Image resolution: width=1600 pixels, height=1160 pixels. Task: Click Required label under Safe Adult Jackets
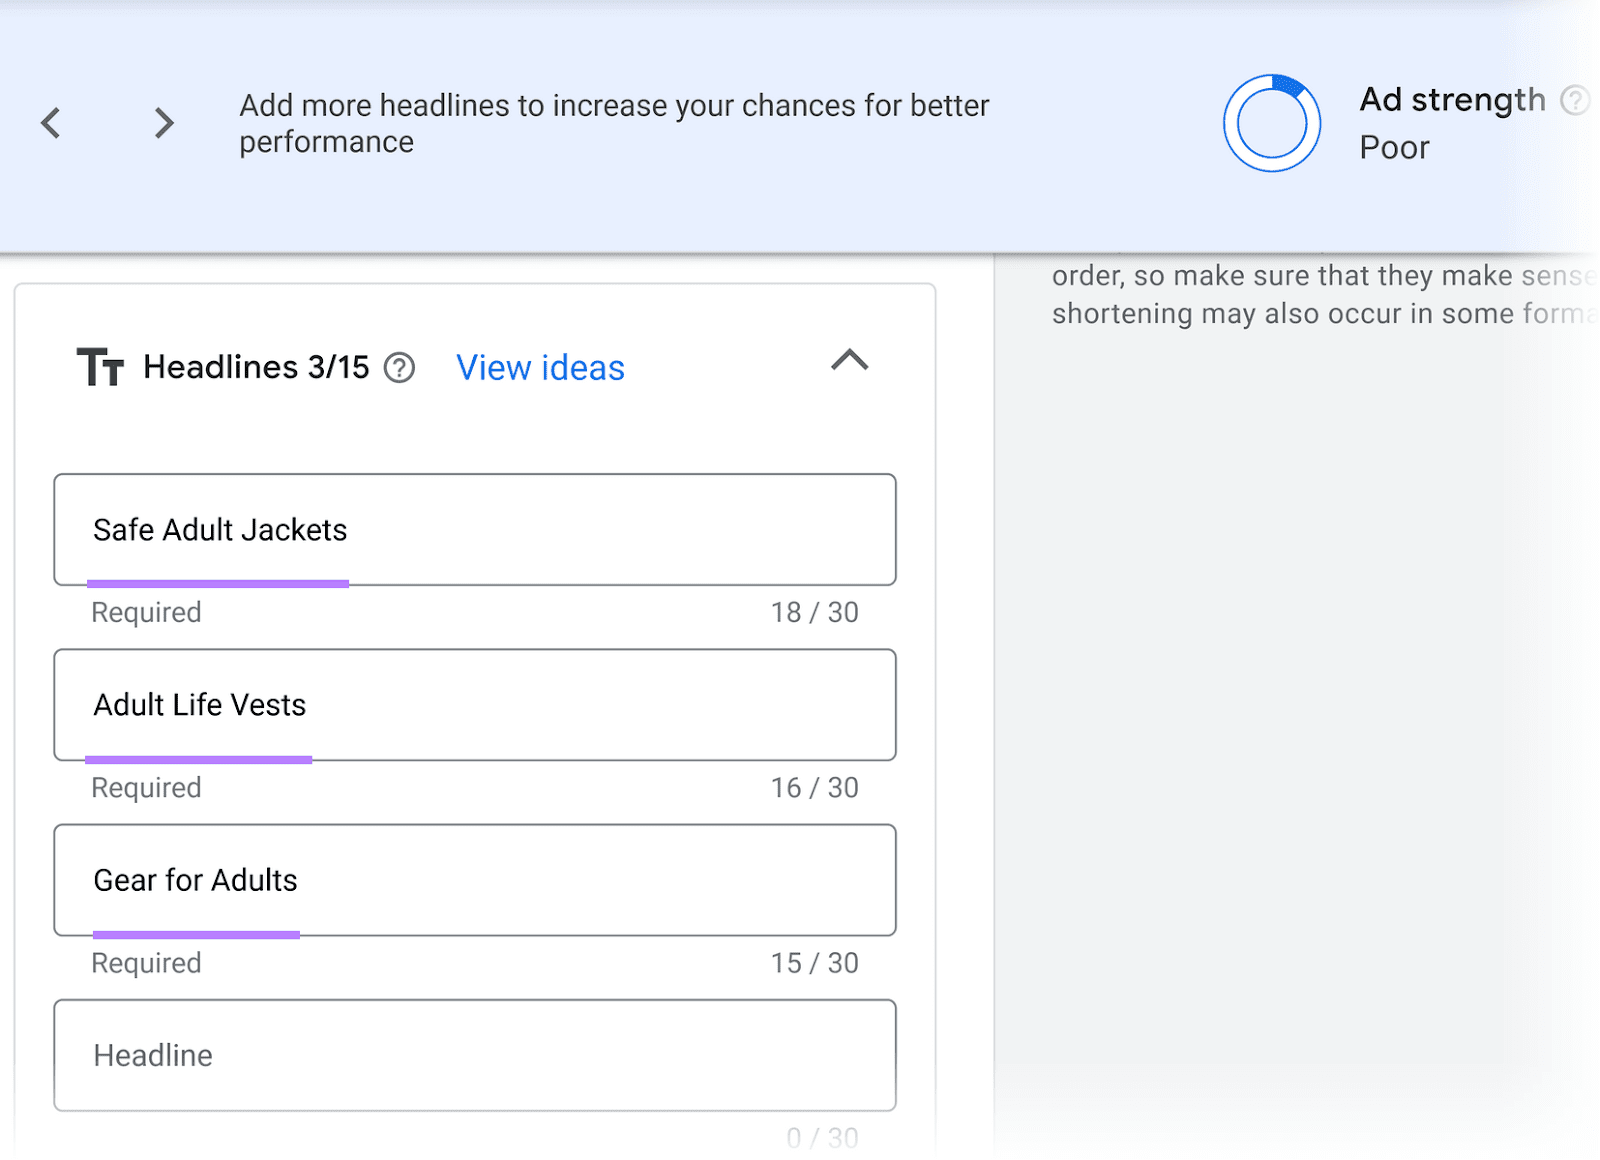[146, 612]
